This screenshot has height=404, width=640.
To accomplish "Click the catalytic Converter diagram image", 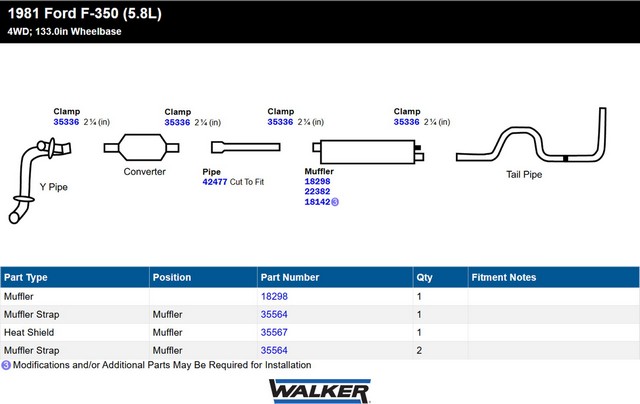I will (142, 147).
